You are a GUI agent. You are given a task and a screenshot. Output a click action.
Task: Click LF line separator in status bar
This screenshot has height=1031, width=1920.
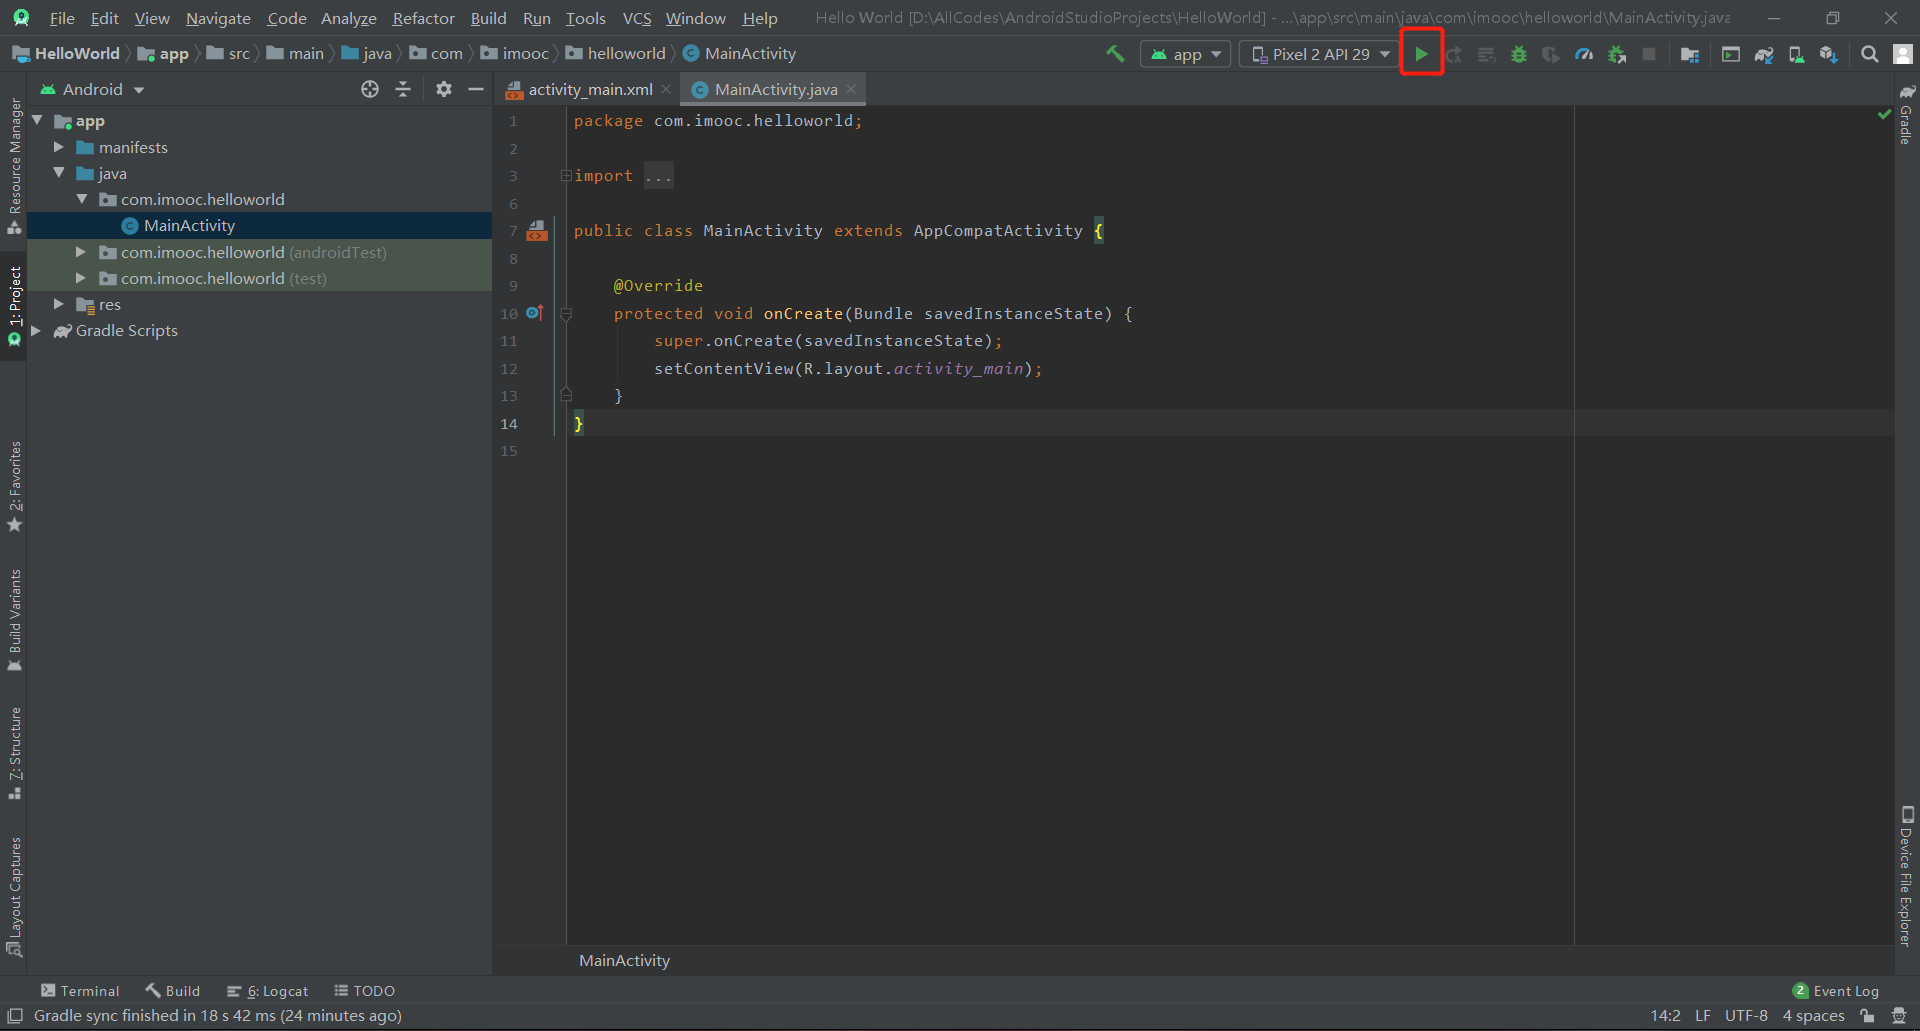click(1703, 1015)
